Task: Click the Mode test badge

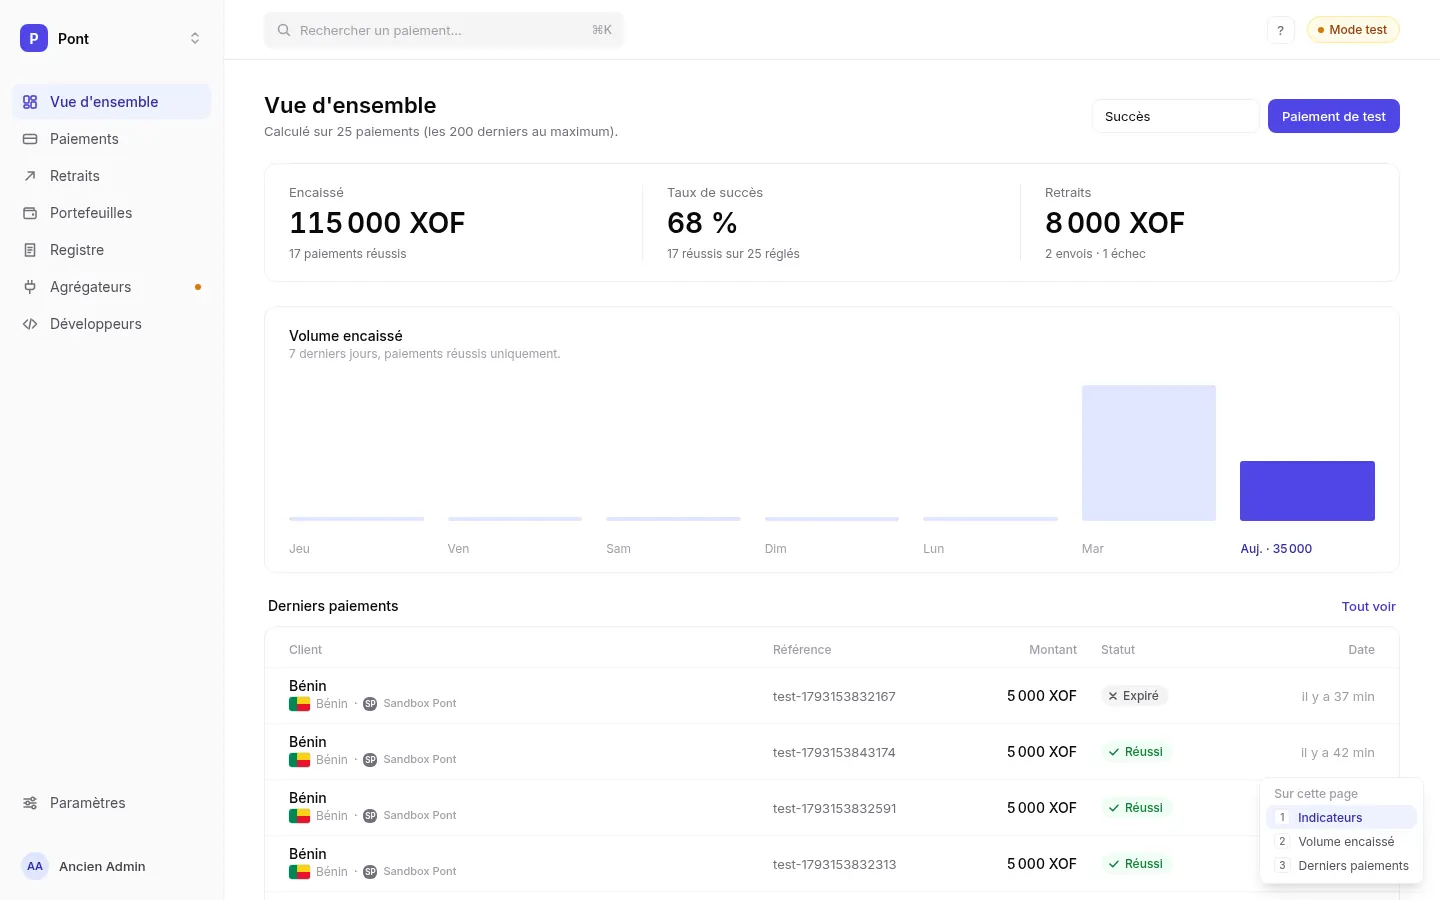Action: 1353,30
